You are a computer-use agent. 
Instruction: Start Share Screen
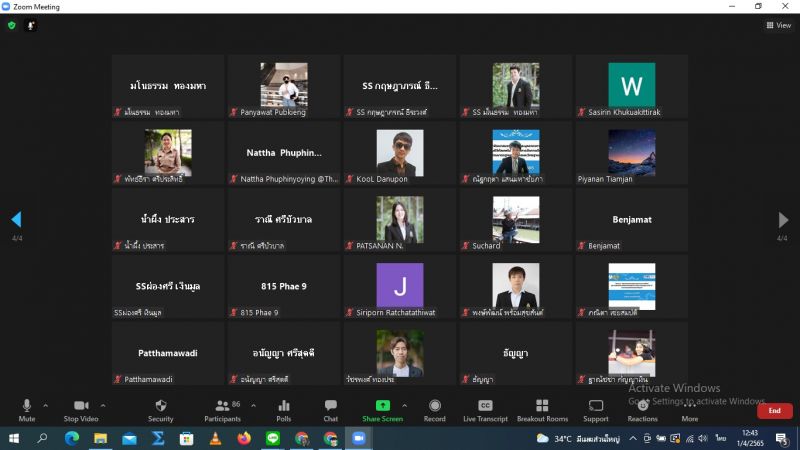click(383, 410)
